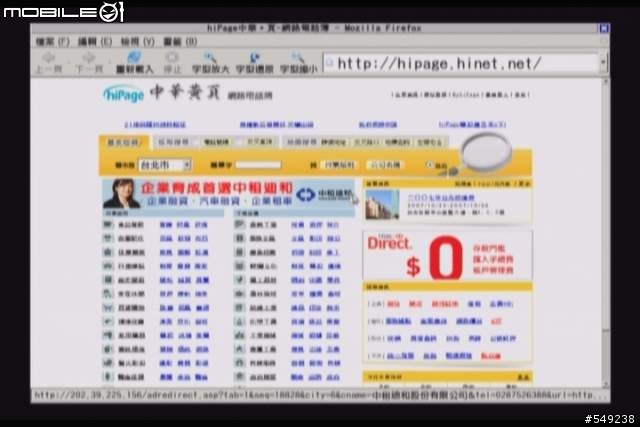Viewport: 640px width, 427px height.
Task: Open the 檔案 (F) menu
Action: (52, 42)
